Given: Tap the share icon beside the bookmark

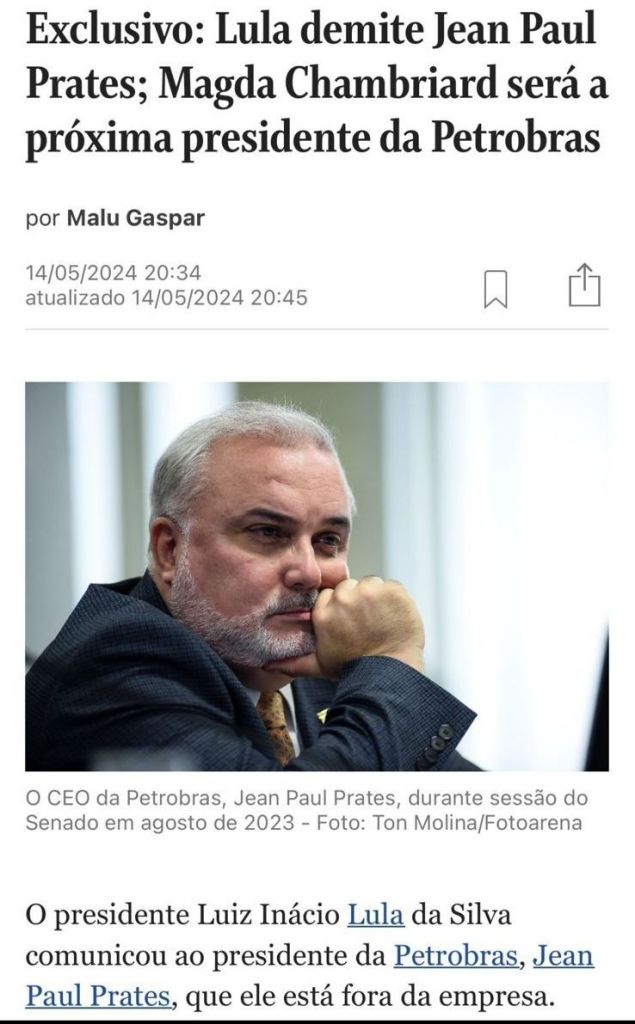Looking at the screenshot, I should pyautogui.click(x=584, y=285).
